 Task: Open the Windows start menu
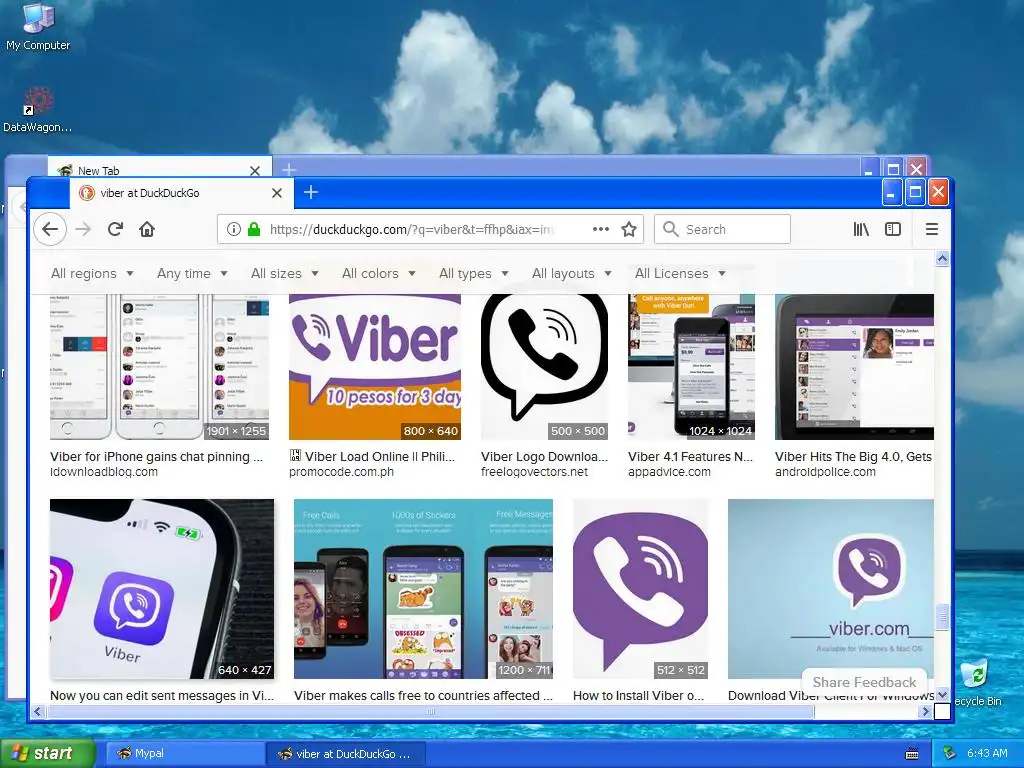pos(47,753)
